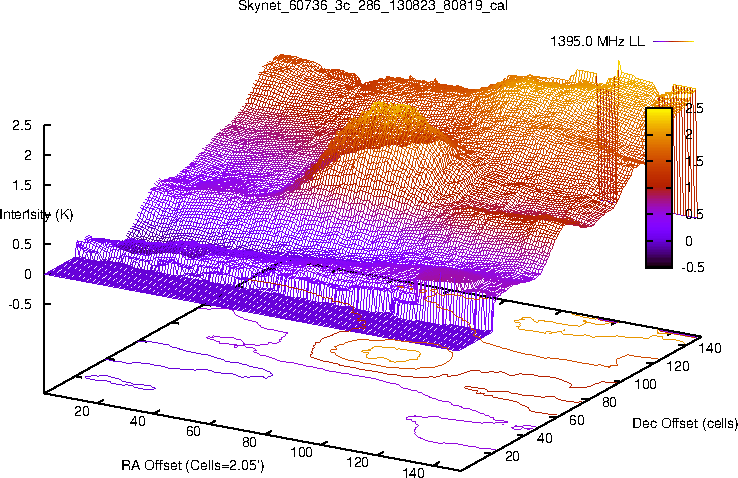
Task: Click the plot title Skynet_60736_3c_286_130823_80819_cal
Action: click(x=373, y=6)
